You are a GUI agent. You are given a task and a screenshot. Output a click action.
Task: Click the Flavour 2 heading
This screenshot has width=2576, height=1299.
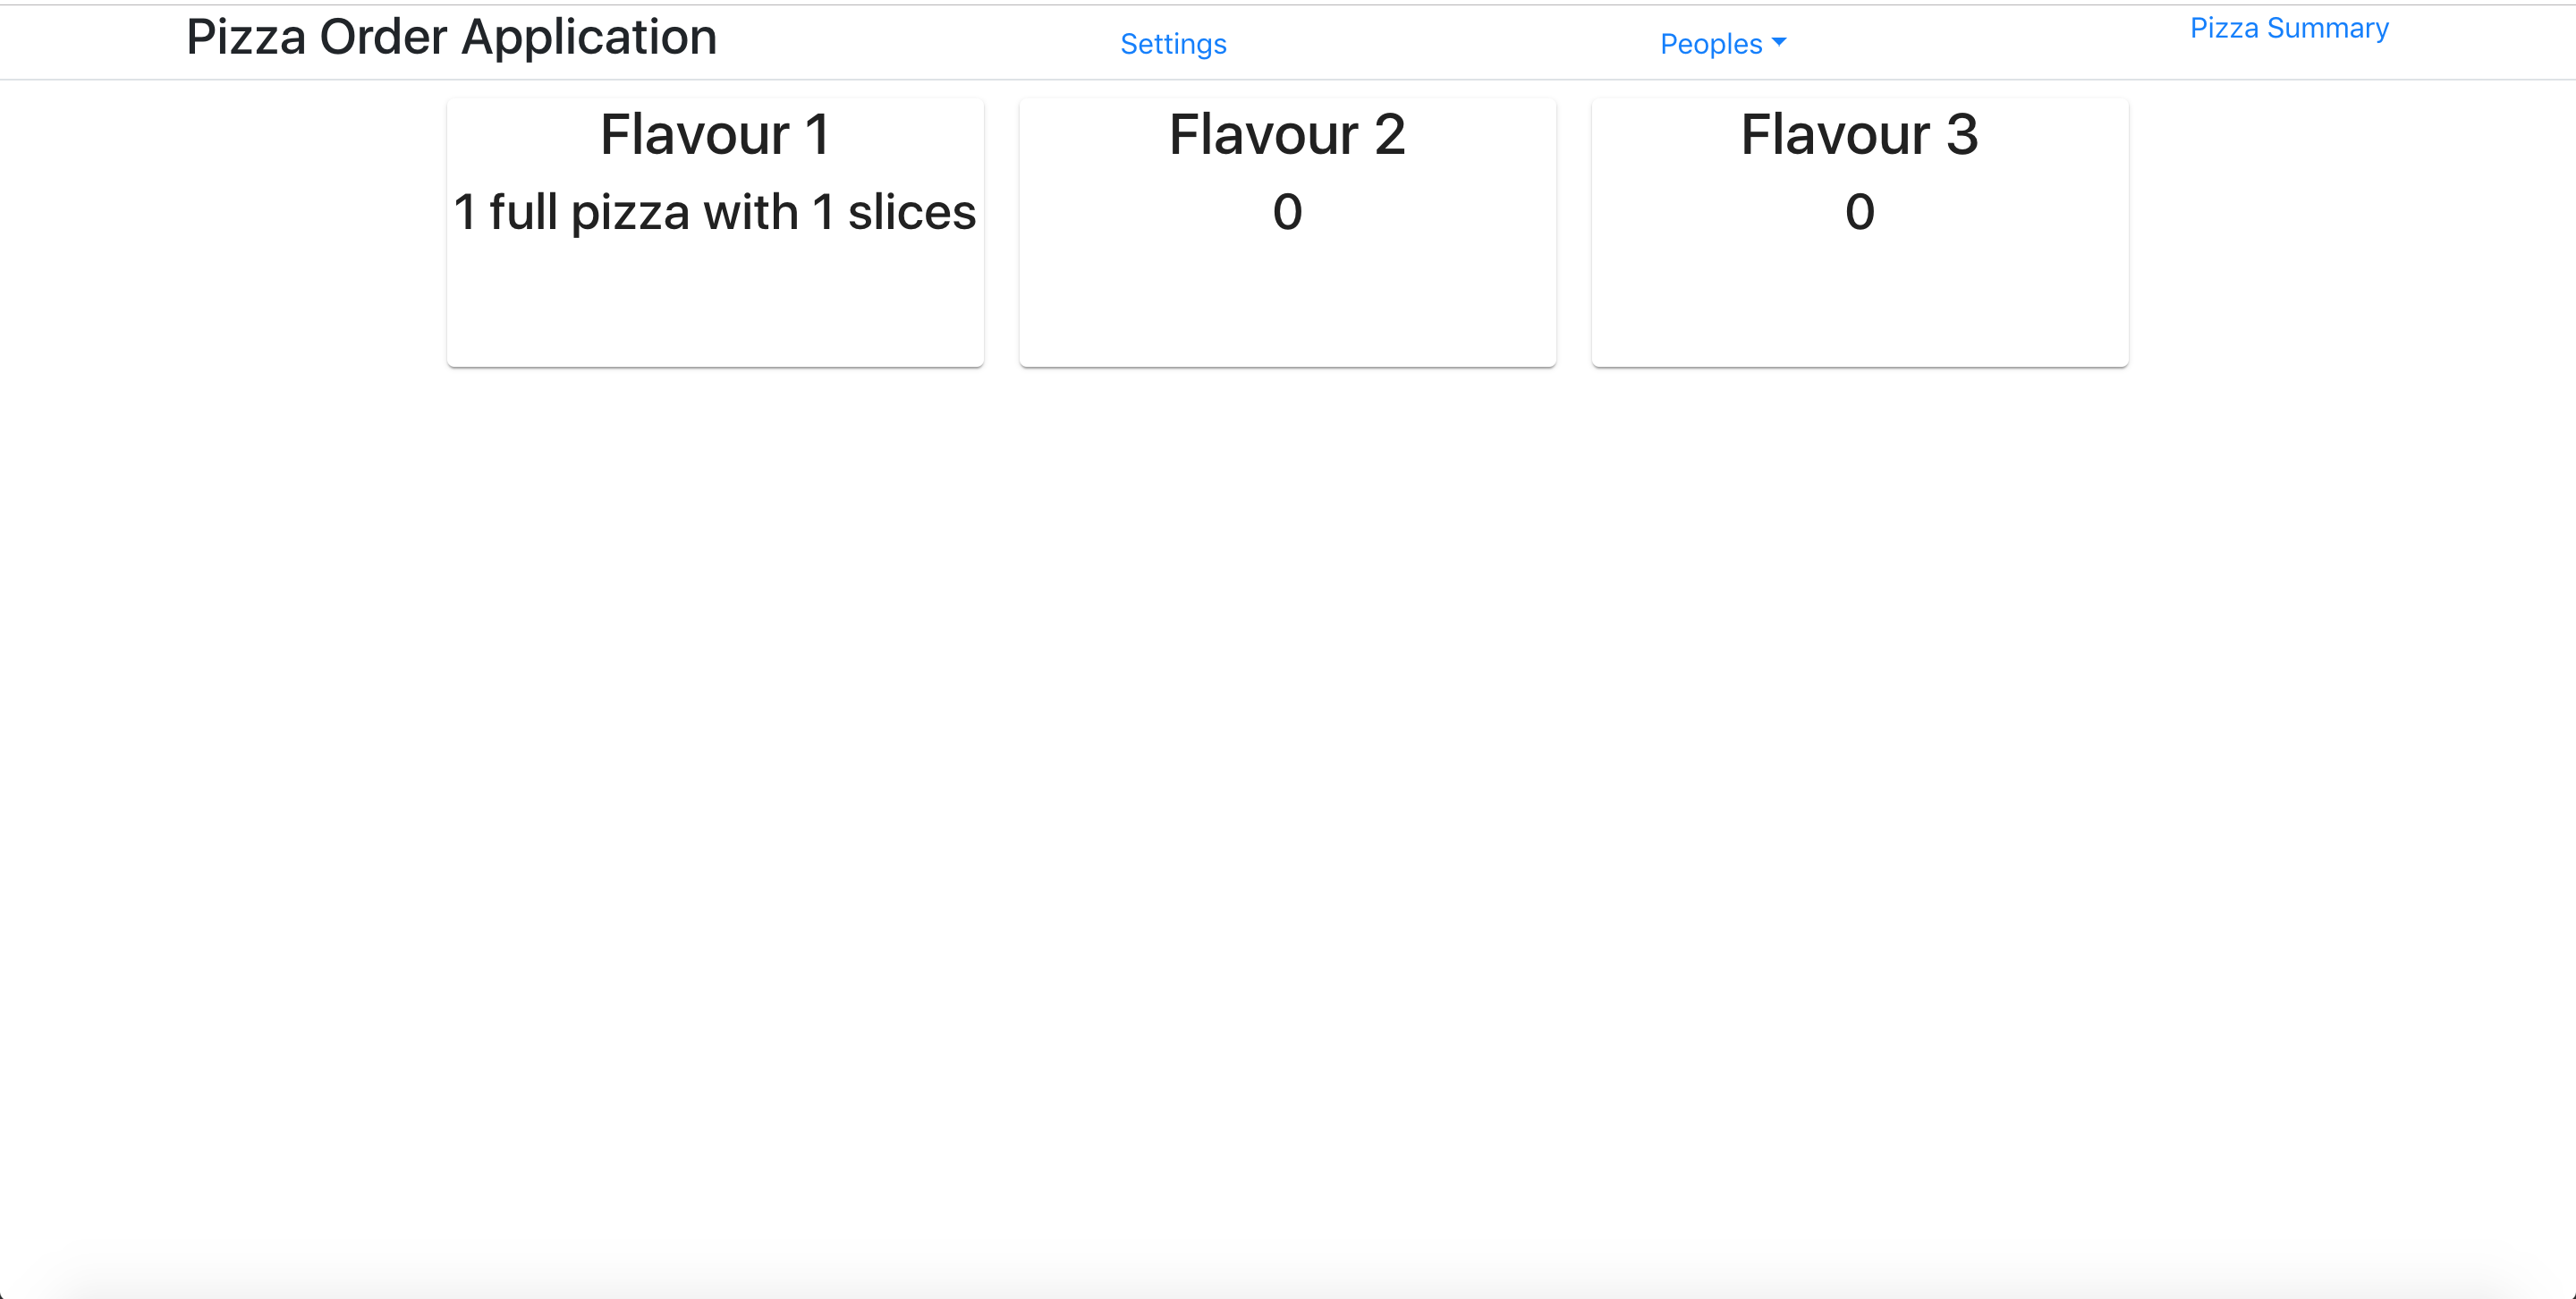tap(1286, 133)
